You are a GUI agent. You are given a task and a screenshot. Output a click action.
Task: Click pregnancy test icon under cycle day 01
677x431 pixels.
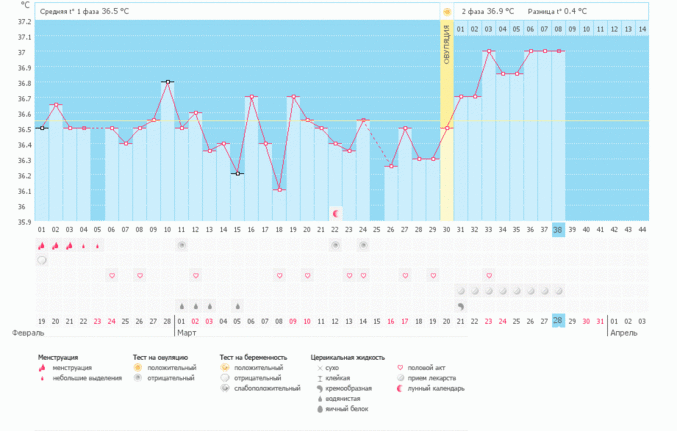click(x=42, y=260)
